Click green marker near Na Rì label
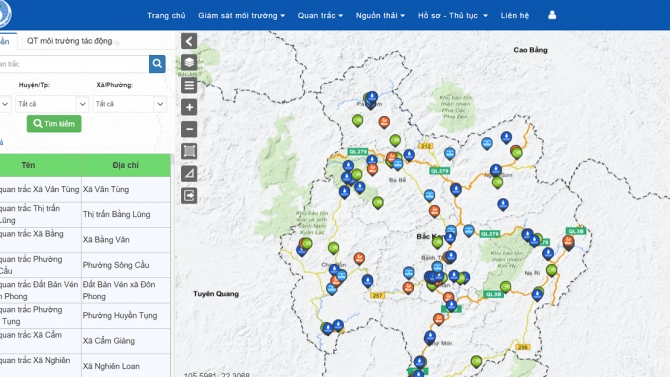The image size is (670, 377). (x=551, y=270)
